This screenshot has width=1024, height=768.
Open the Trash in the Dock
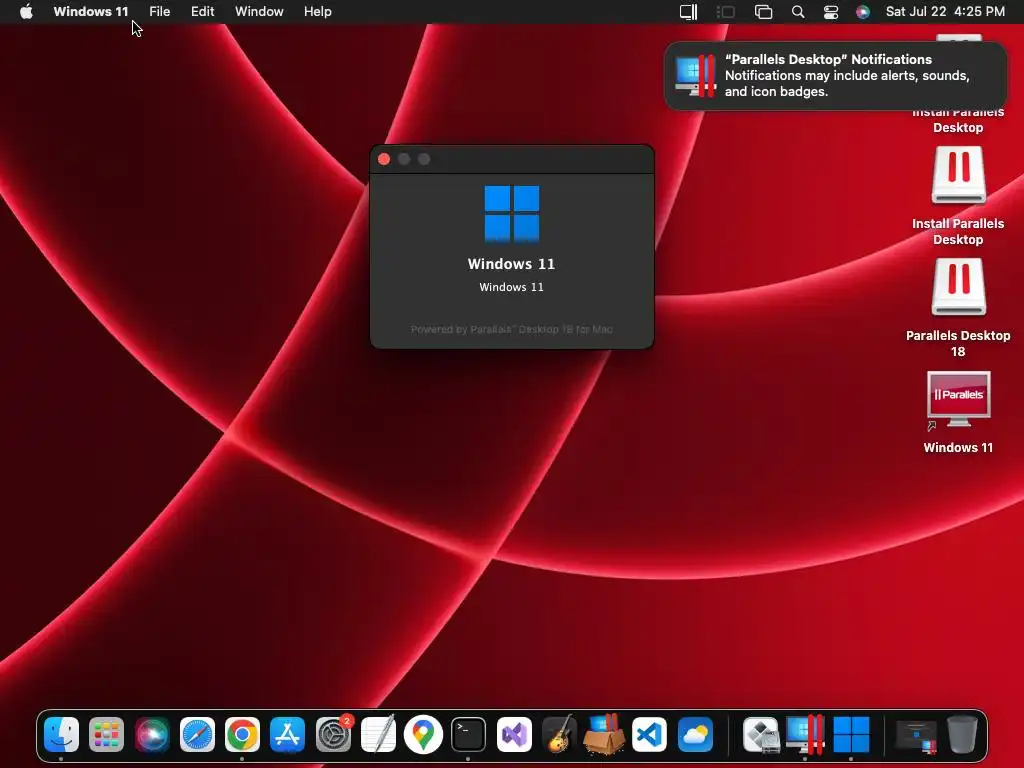pyautogui.click(x=962, y=735)
